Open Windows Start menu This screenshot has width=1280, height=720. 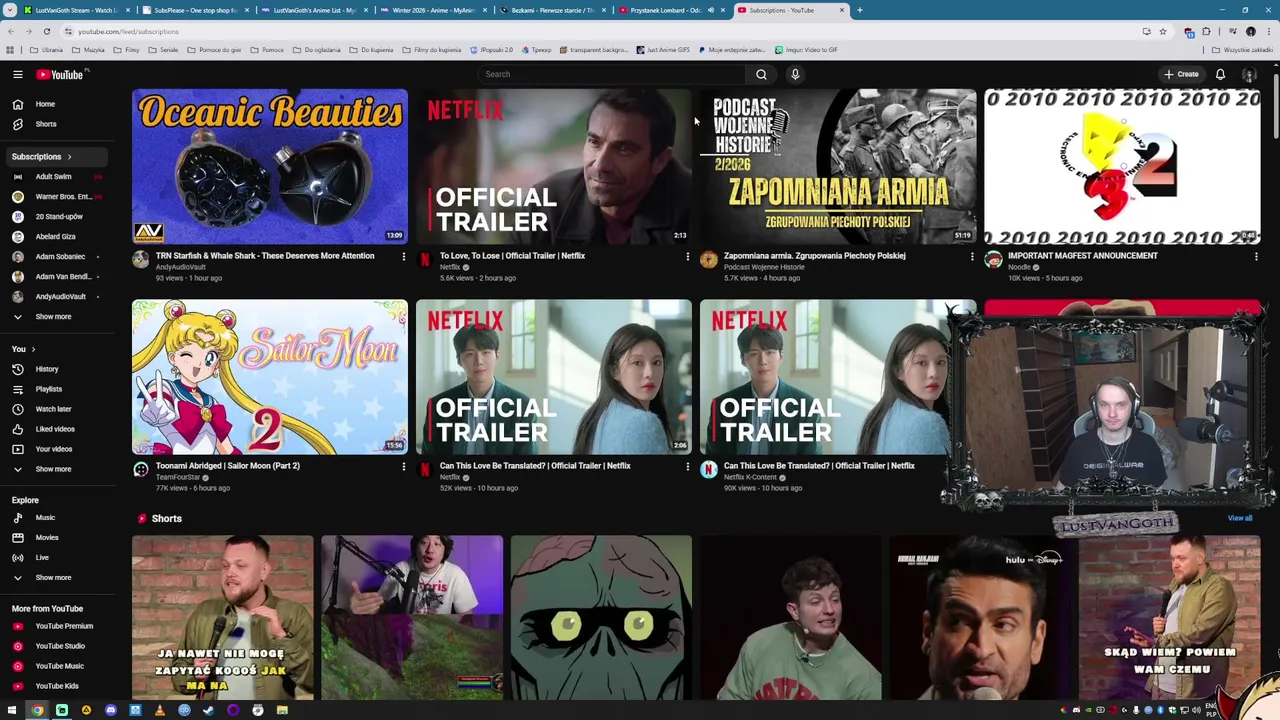pyautogui.click(x=11, y=710)
